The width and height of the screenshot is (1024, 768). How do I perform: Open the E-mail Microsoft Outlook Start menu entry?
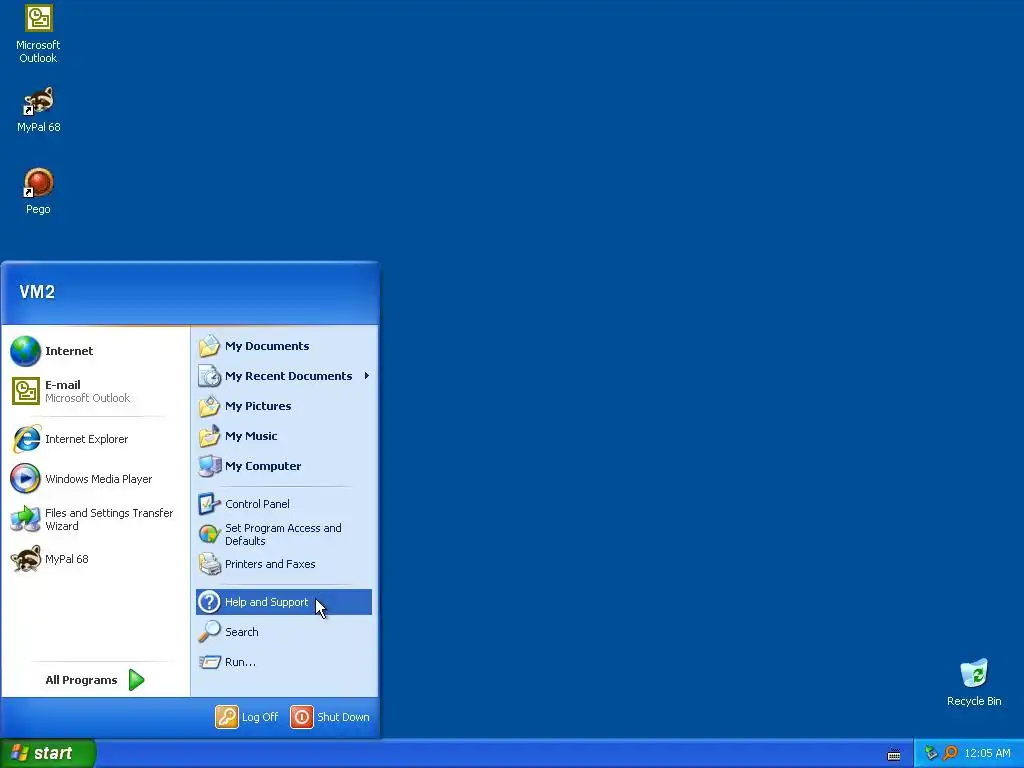95,391
